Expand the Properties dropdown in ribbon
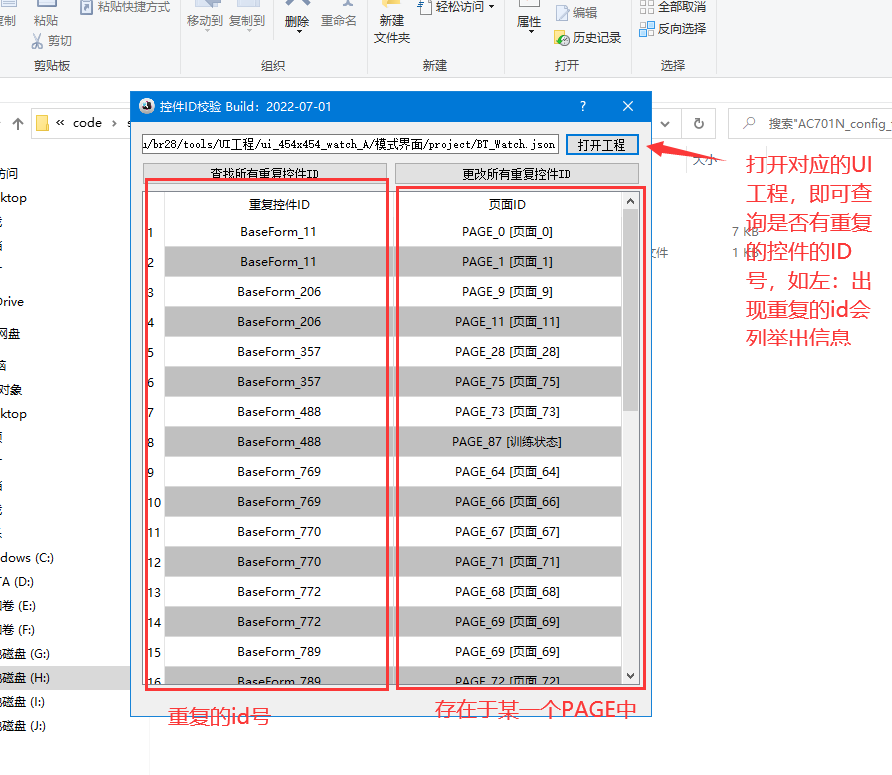 pyautogui.click(x=531, y=32)
